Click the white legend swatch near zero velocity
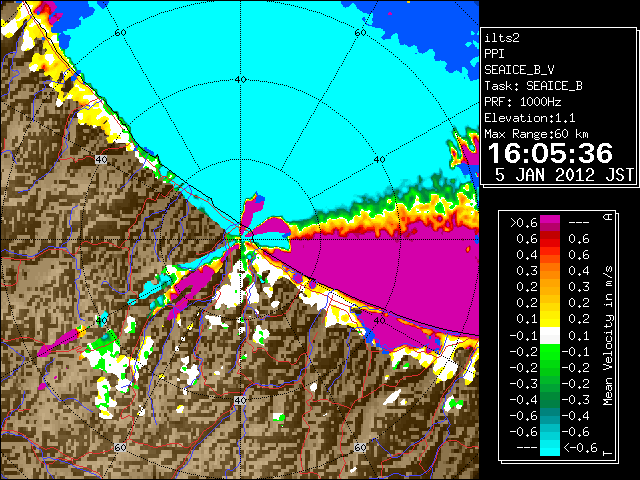Image resolution: width=640 pixels, height=480 pixels. (x=550, y=336)
